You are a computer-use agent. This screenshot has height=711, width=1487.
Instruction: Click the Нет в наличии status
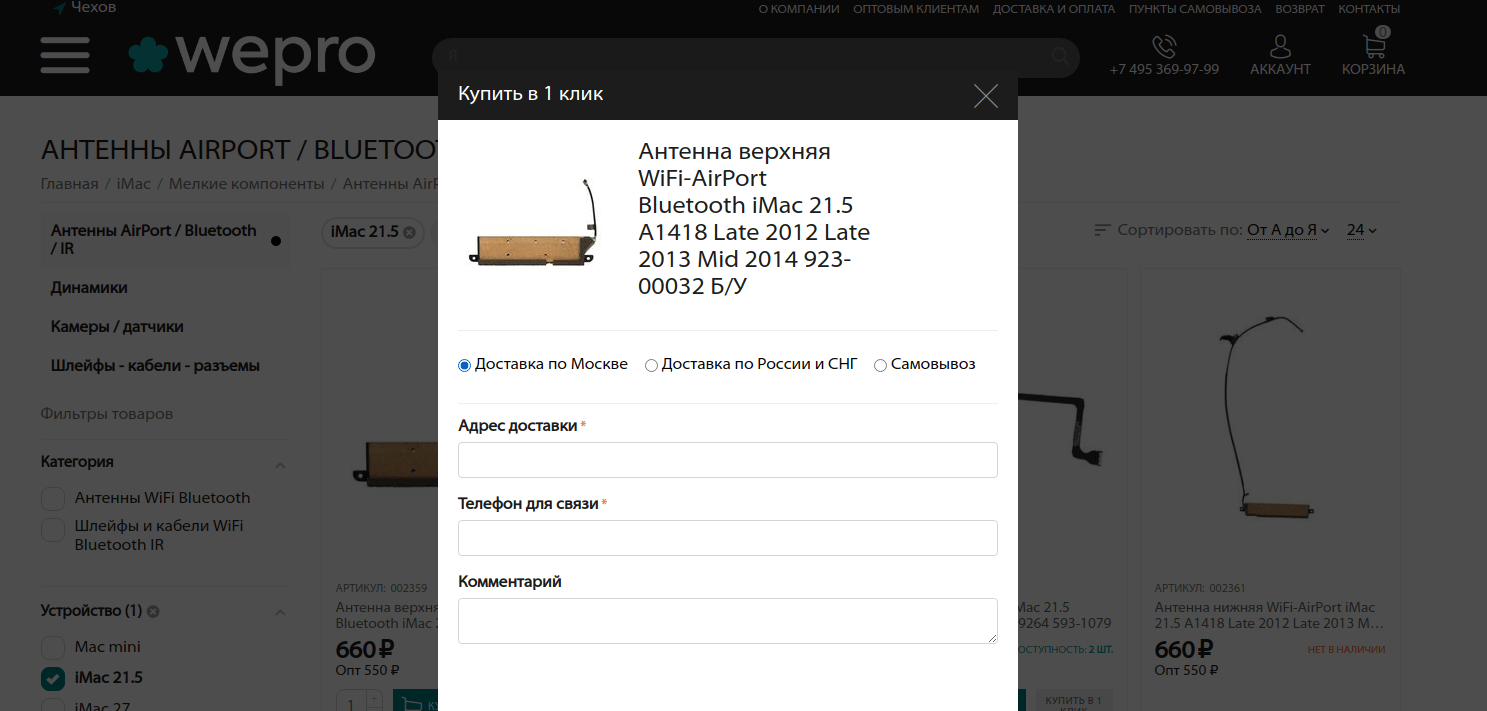point(1346,650)
